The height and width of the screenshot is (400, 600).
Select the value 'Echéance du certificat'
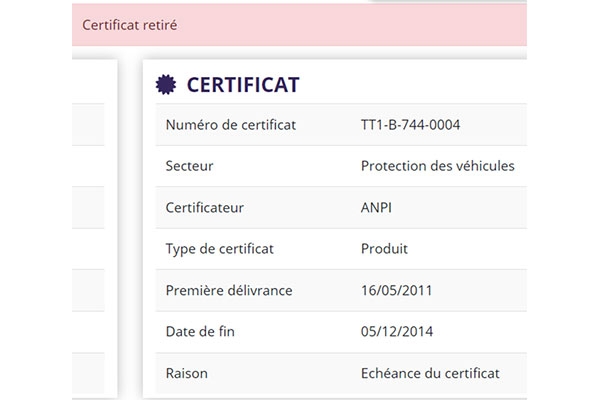click(x=430, y=374)
